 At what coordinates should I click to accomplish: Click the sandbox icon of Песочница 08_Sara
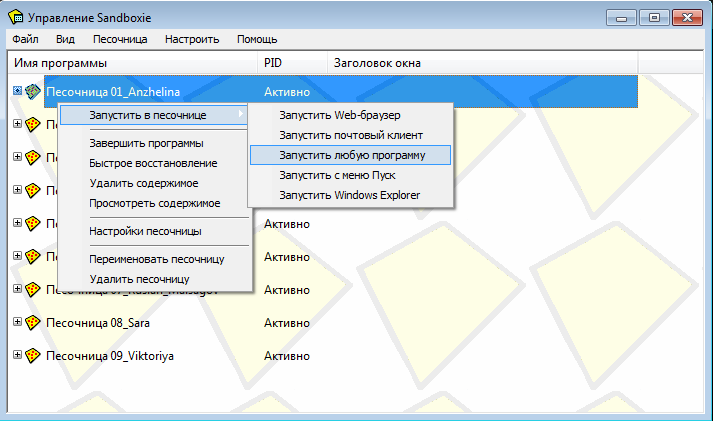pos(33,322)
